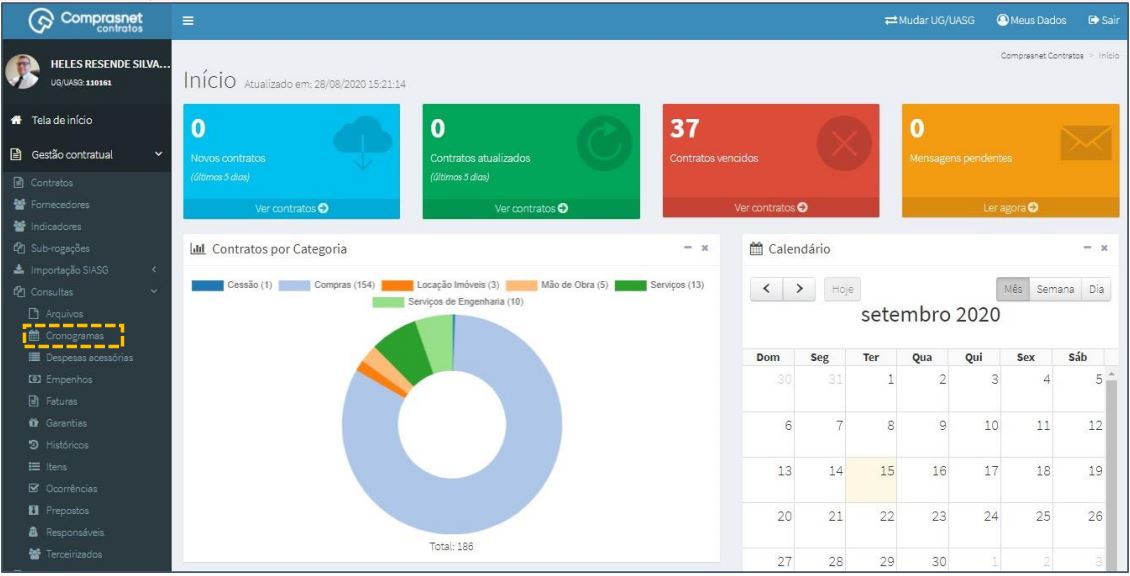The height and width of the screenshot is (576, 1130).
Task: Toggle Locação Imóveis legend entry
Action: 440,285
